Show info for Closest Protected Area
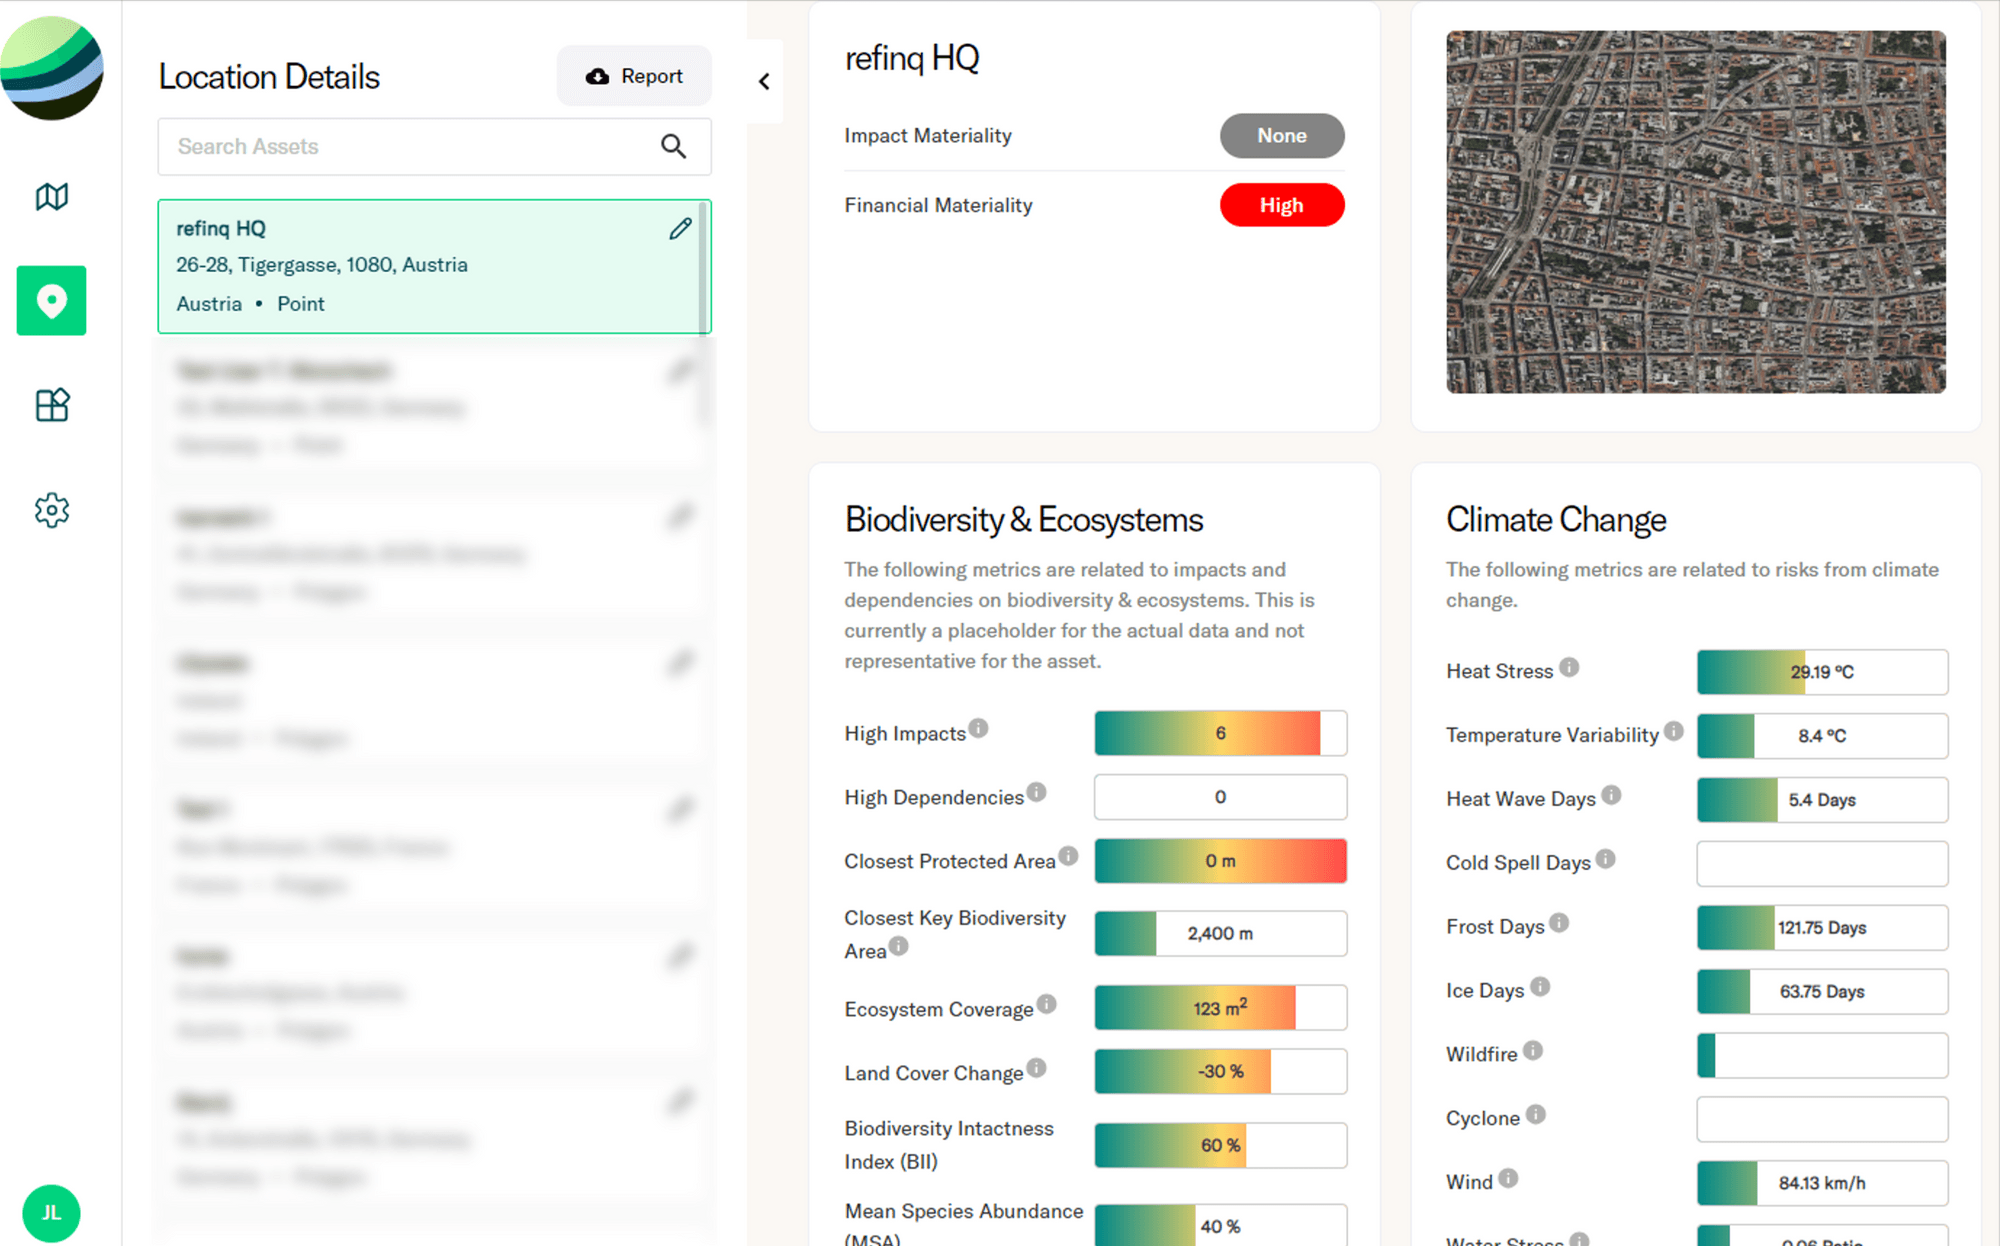Screen dimensions: 2000x1246 tap(1068, 856)
